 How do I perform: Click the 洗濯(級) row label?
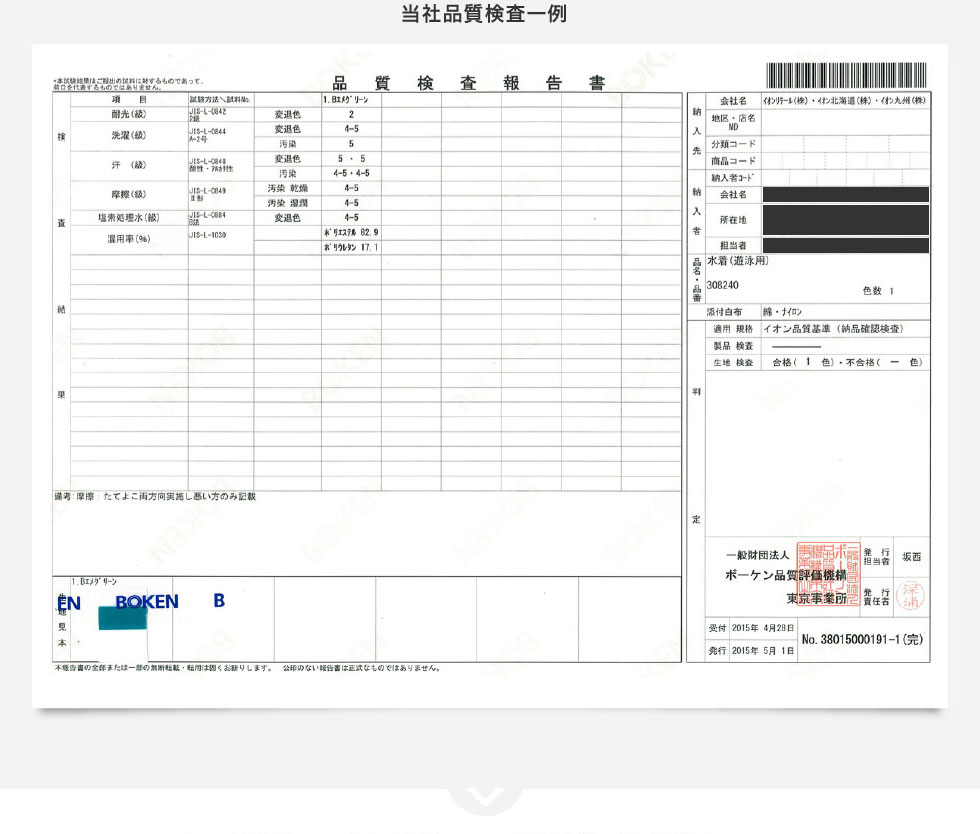[x=129, y=135]
